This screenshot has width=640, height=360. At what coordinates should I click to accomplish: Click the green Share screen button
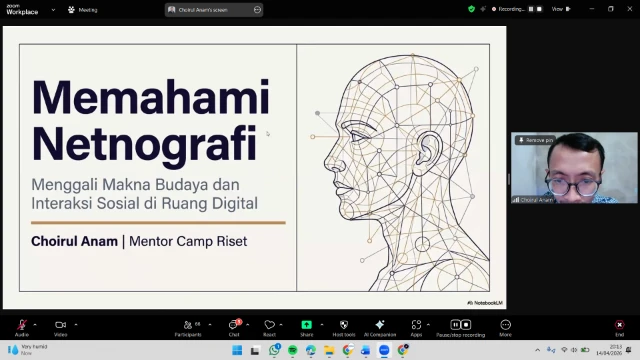click(307, 325)
